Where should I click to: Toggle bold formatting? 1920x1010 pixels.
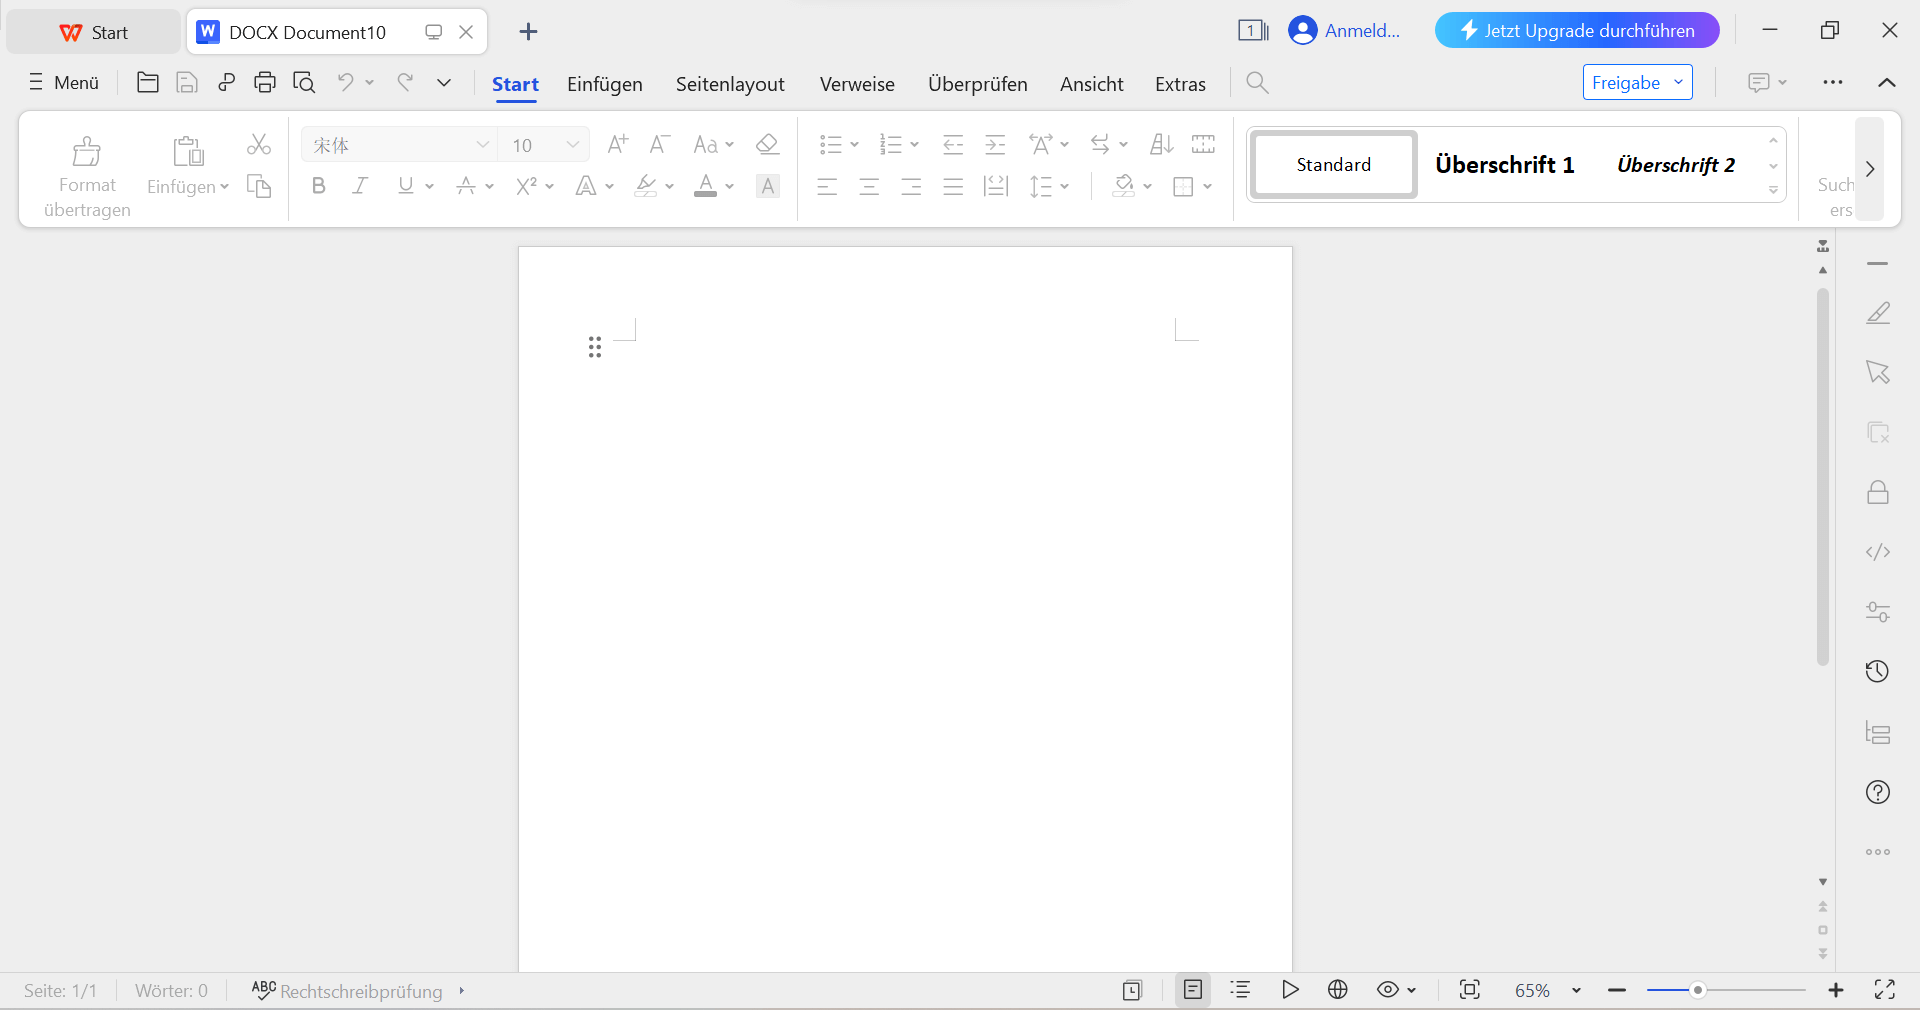click(x=318, y=186)
